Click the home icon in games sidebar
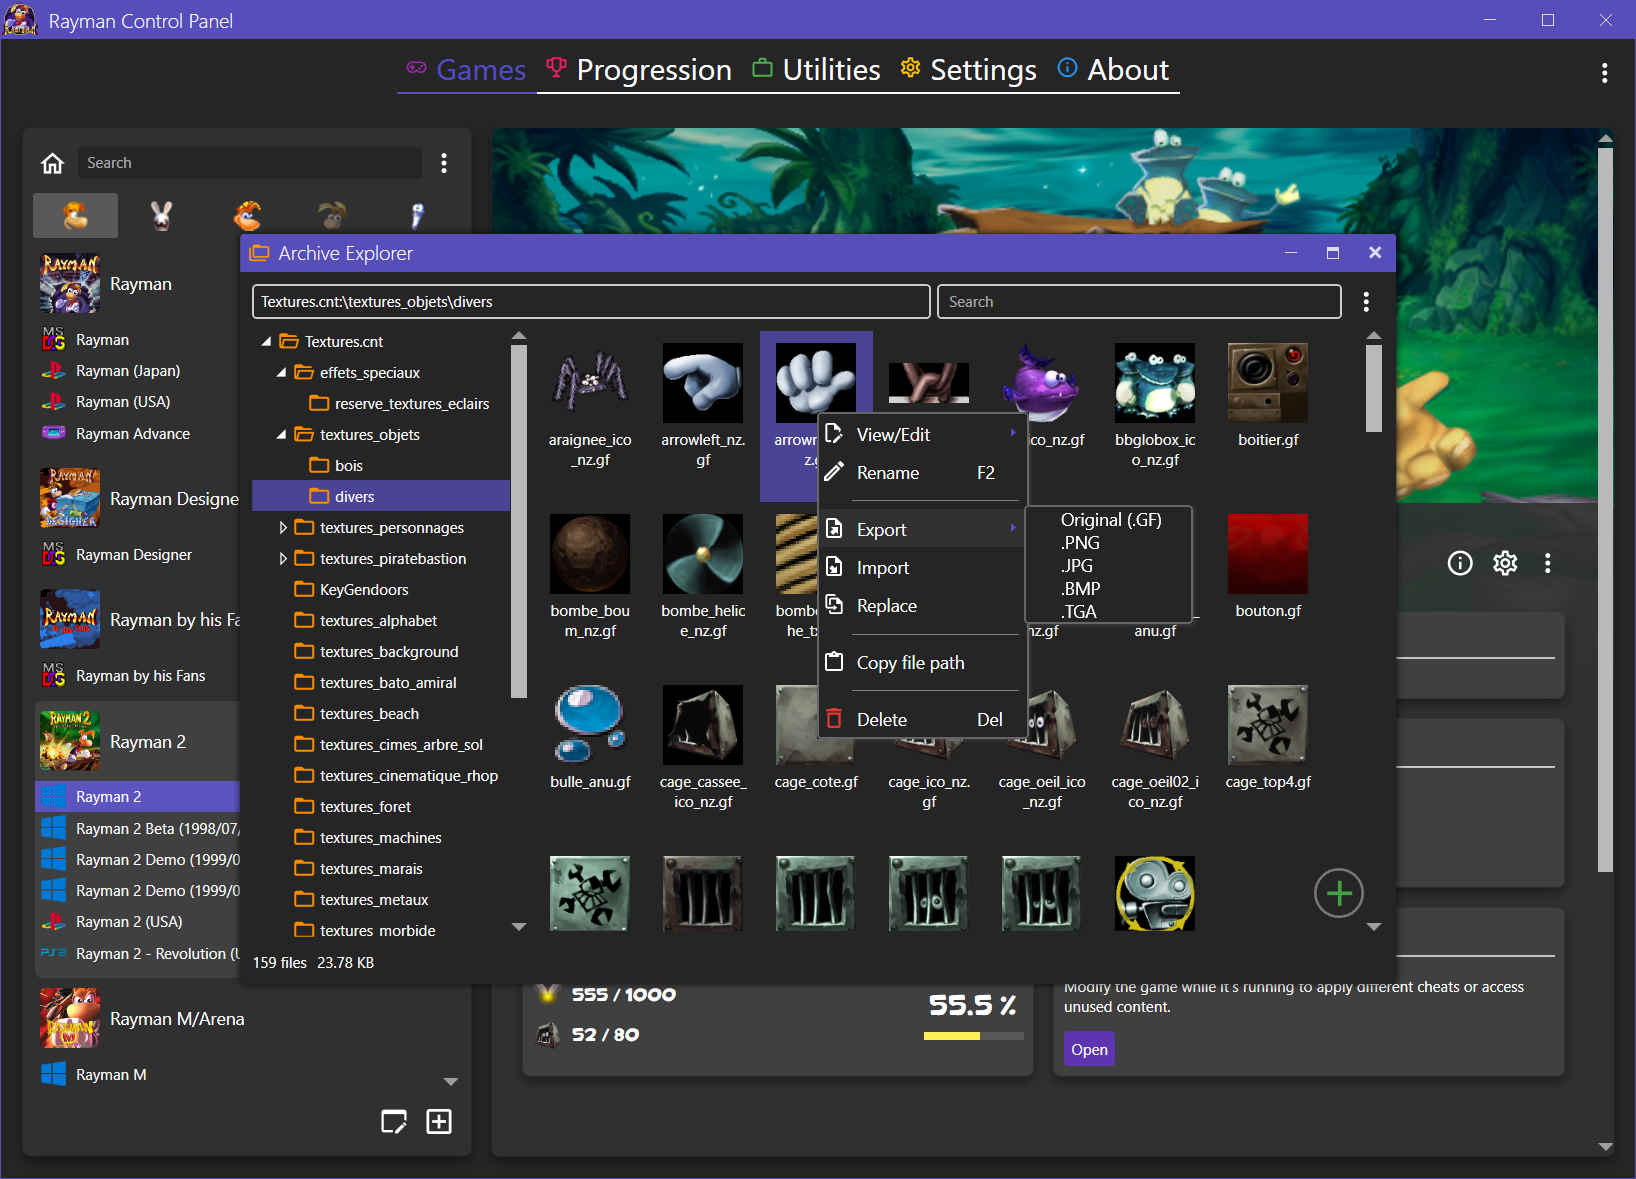This screenshot has width=1636, height=1179. (x=52, y=163)
